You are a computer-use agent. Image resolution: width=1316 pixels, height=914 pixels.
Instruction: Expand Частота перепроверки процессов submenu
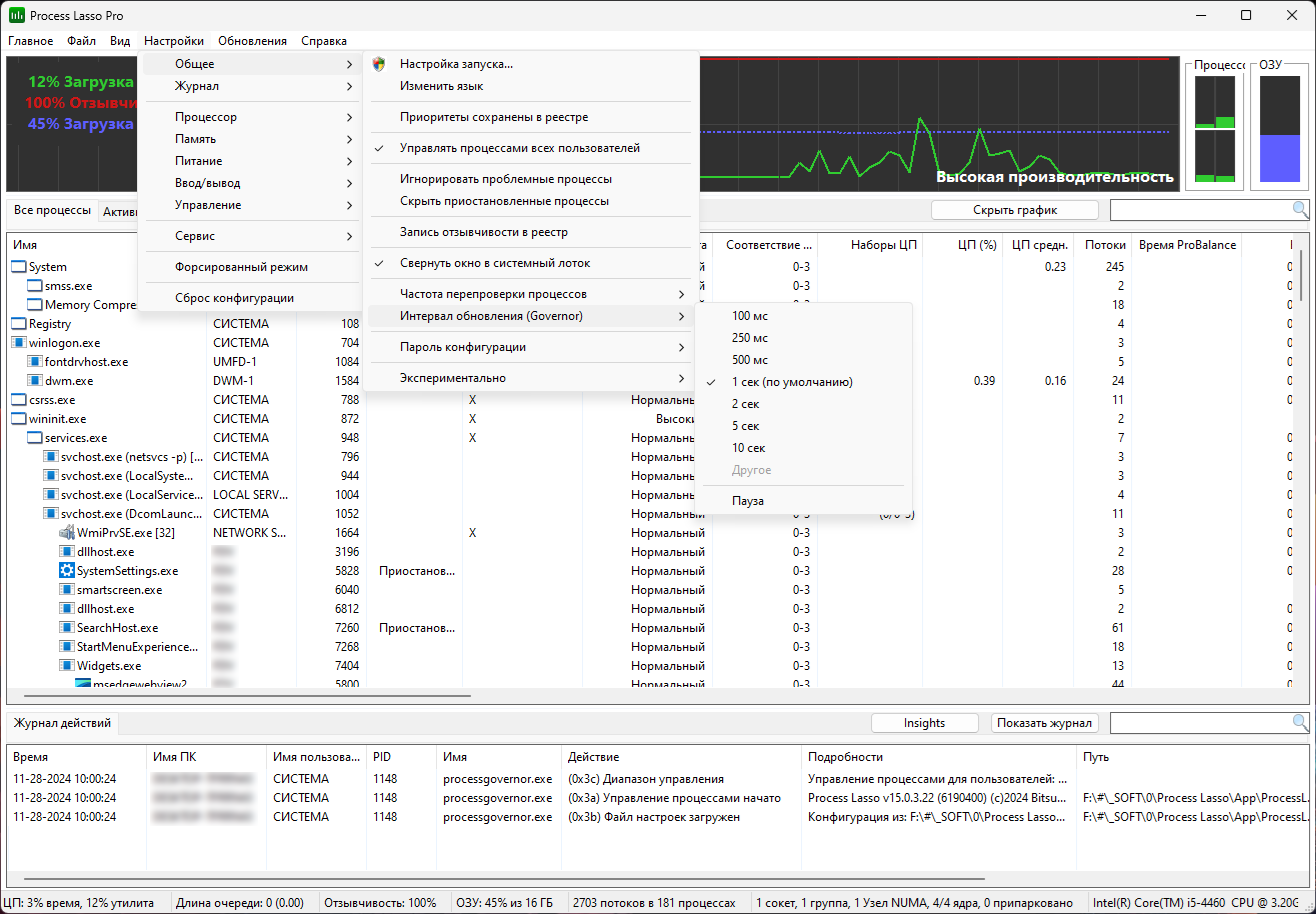[x=531, y=294]
